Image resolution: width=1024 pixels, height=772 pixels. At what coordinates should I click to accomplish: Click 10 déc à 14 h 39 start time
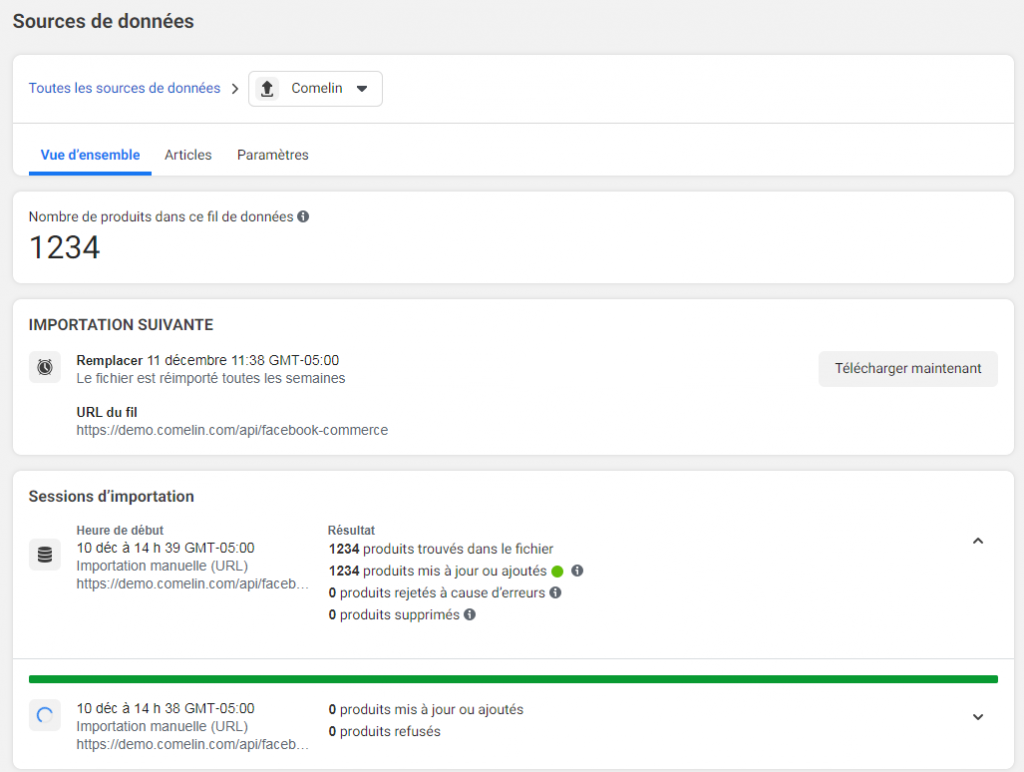[x=165, y=547]
